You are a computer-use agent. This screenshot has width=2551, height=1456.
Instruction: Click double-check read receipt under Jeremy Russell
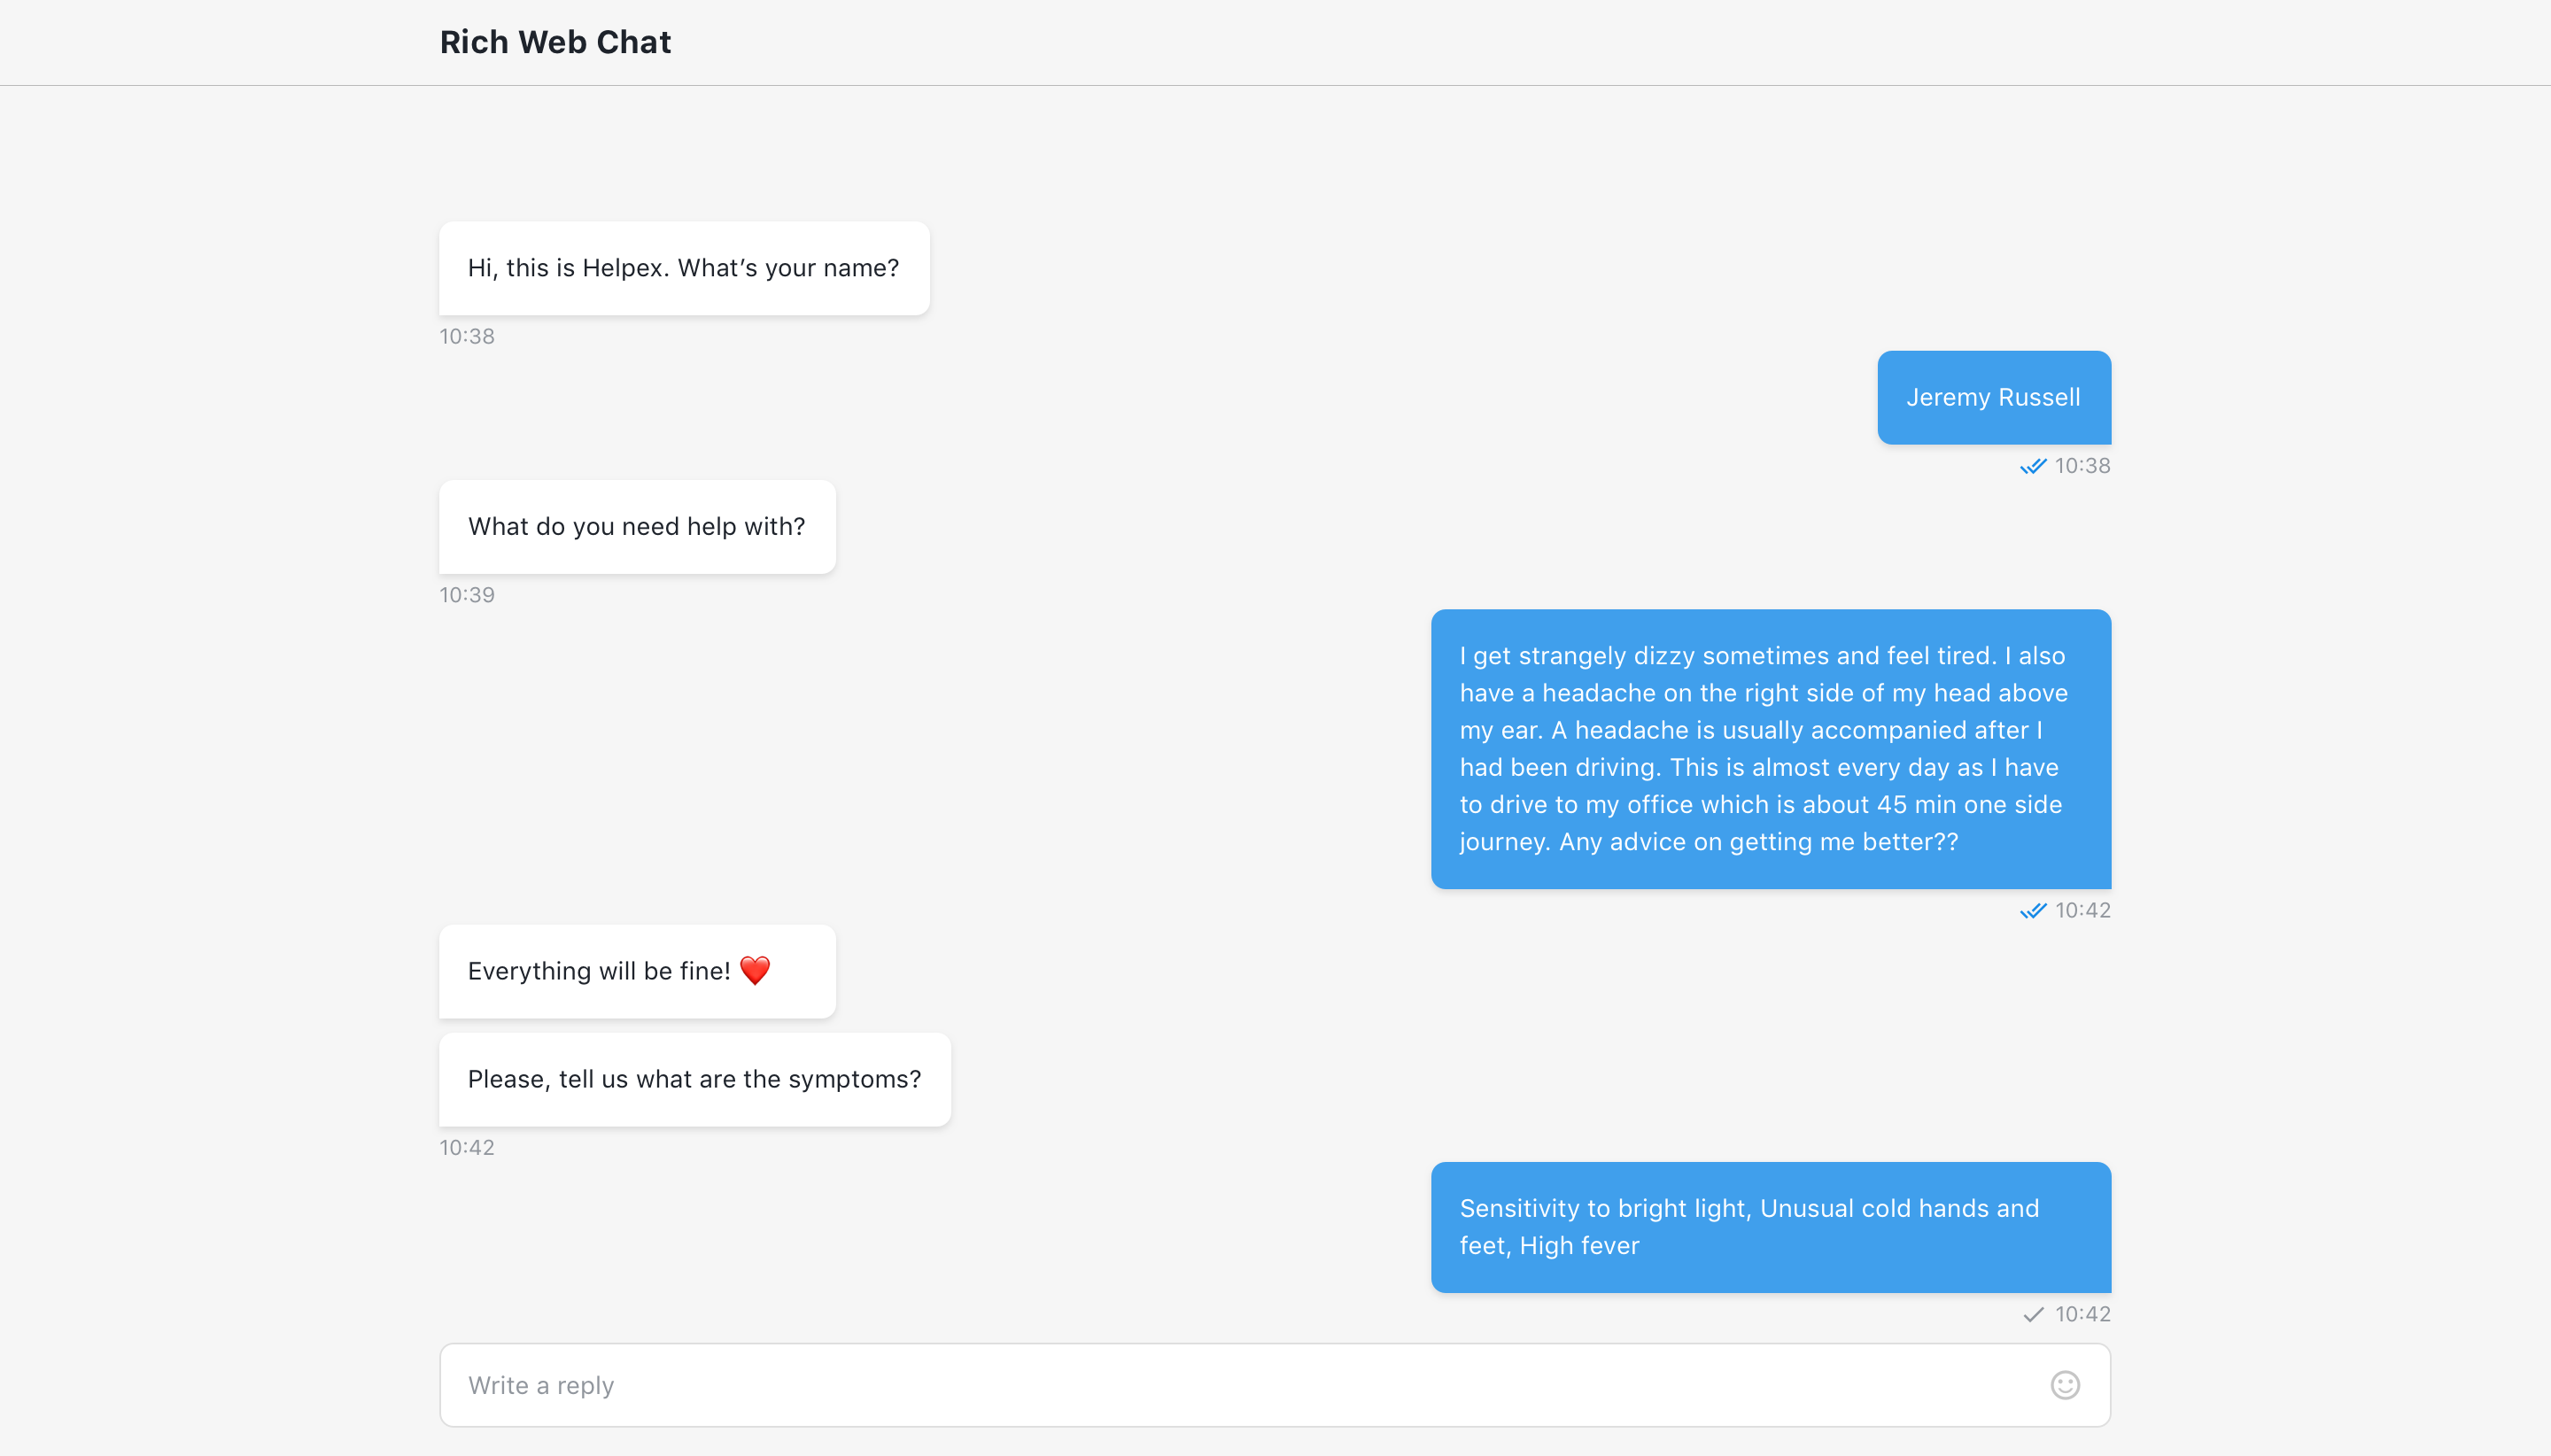pos(2033,467)
